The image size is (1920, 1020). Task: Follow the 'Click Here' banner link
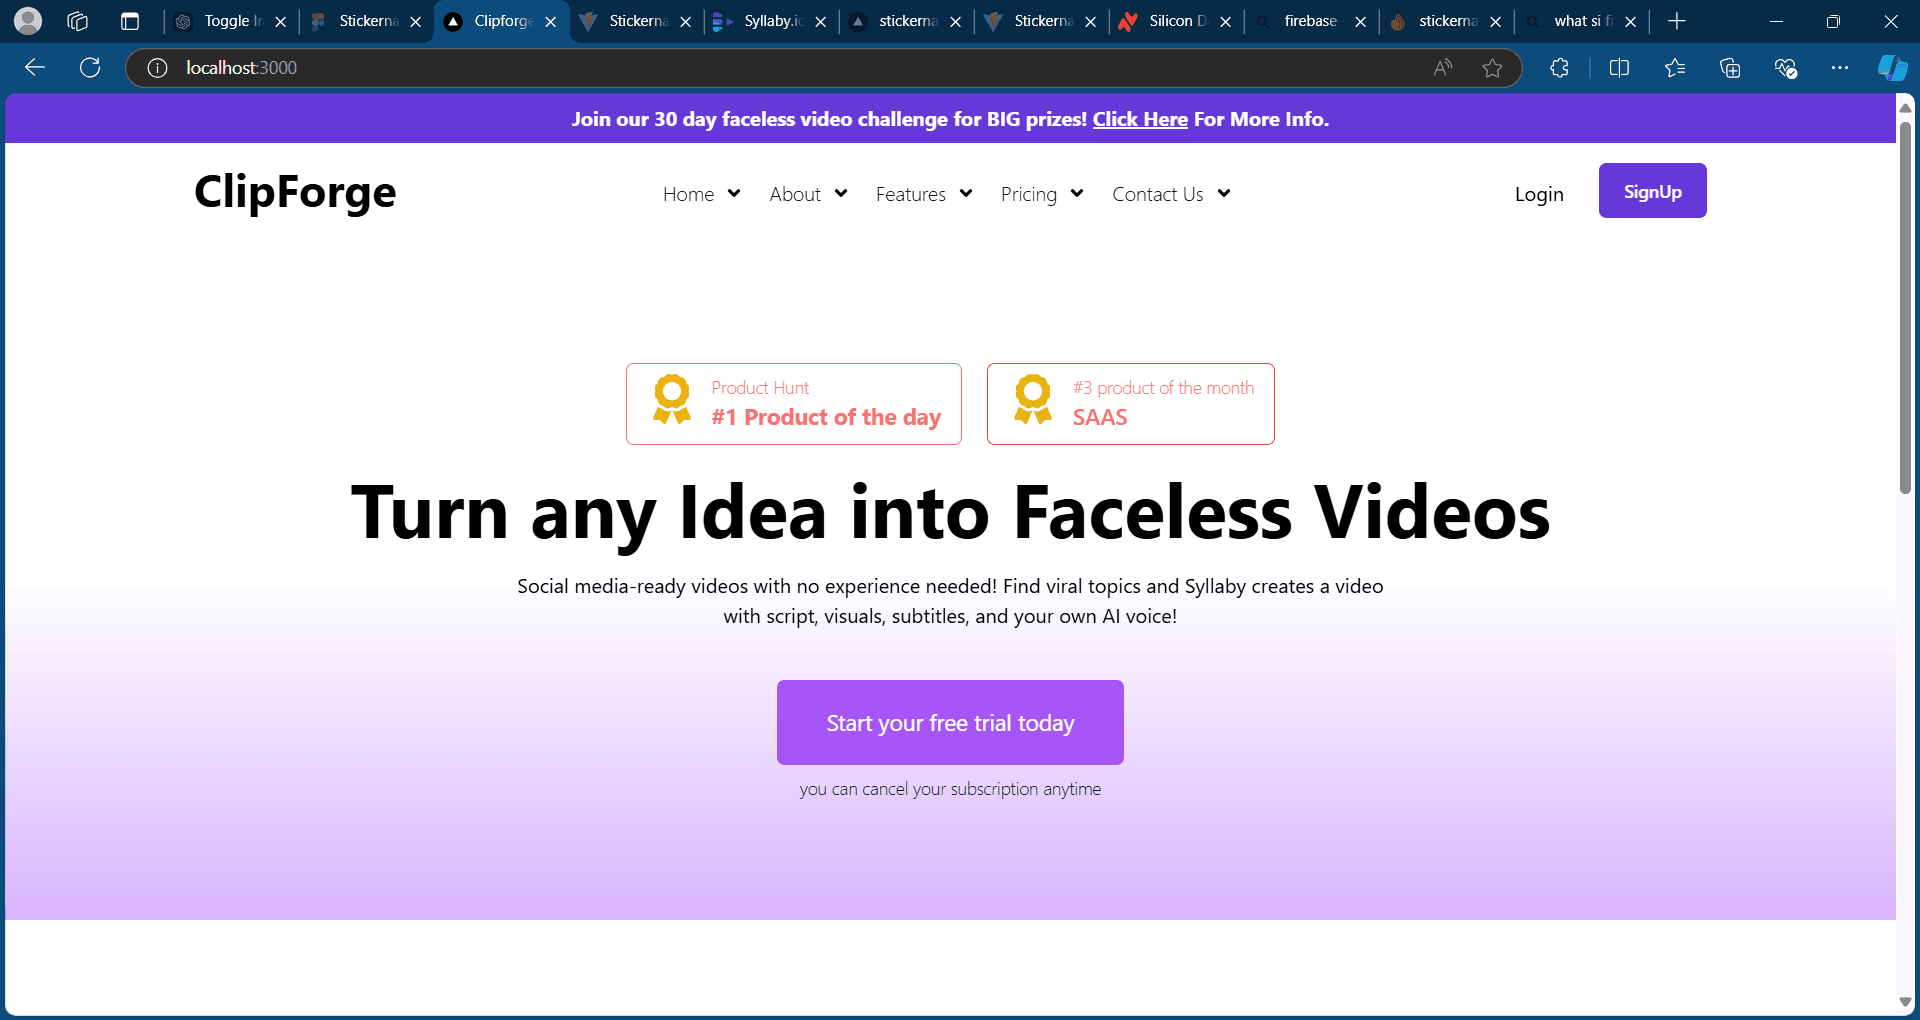click(x=1140, y=119)
